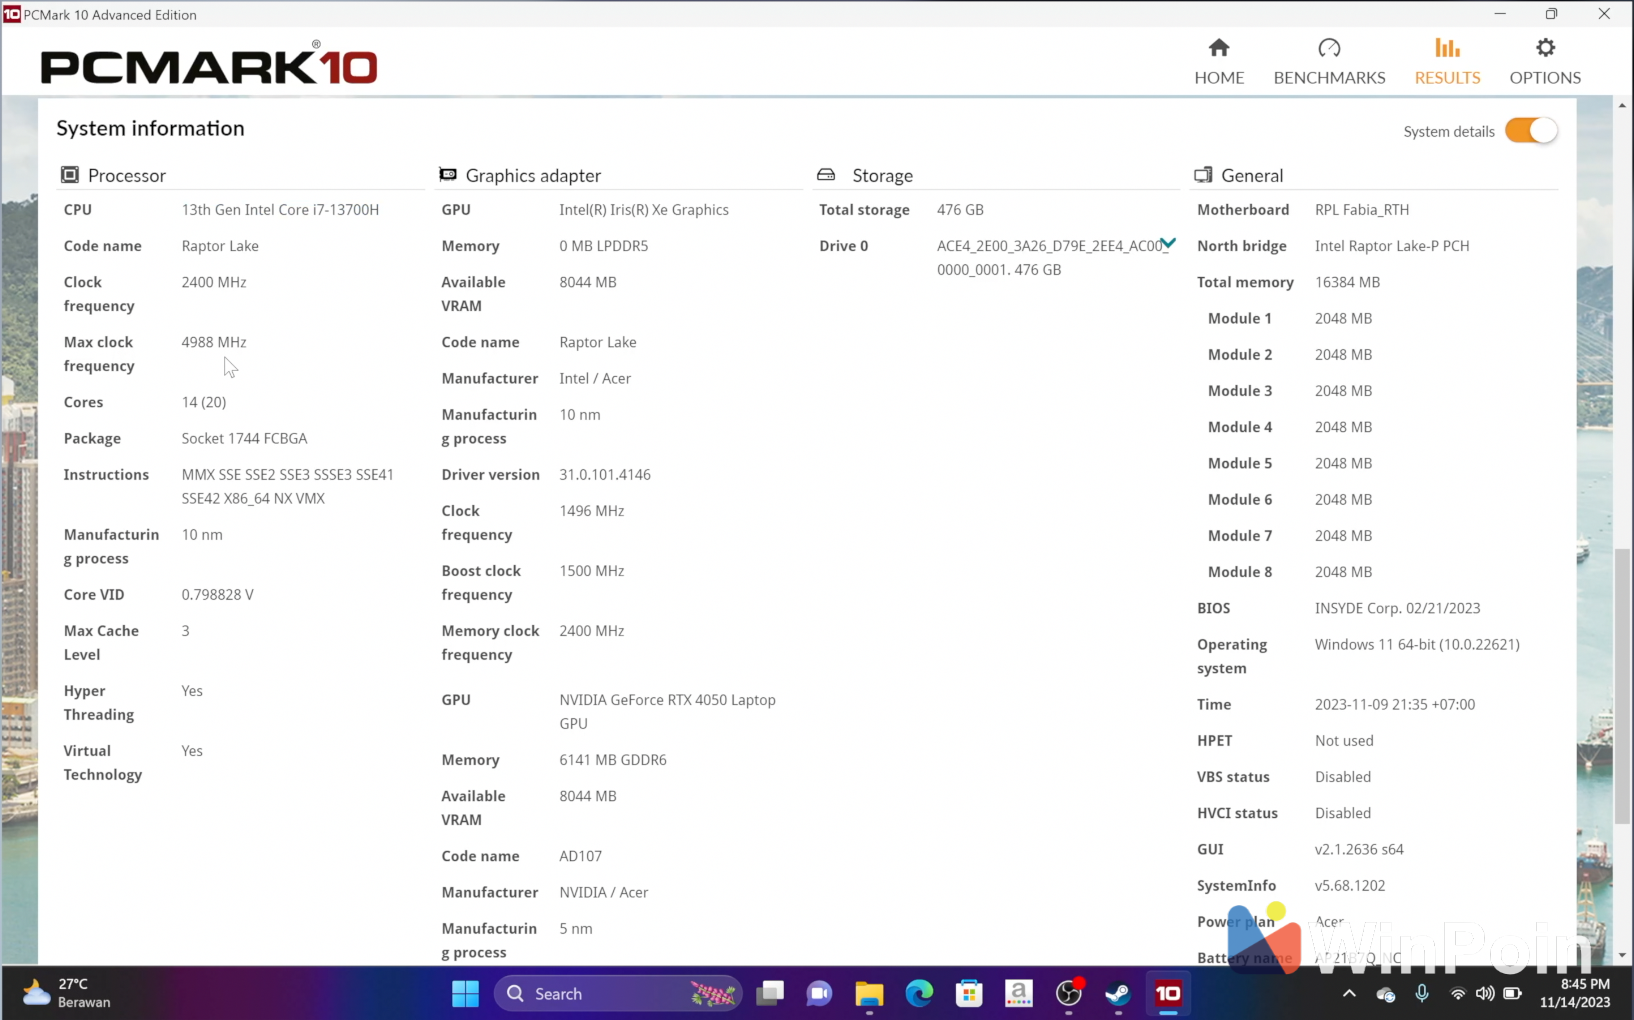Image resolution: width=1634 pixels, height=1020 pixels.
Task: Select the Package value Socket 1744 FCBGA
Action: (244, 438)
